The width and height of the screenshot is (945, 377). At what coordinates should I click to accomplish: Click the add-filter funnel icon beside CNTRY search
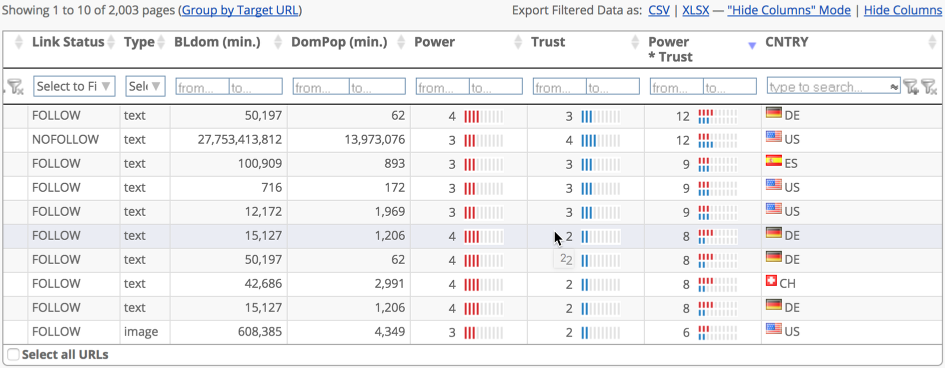(x=911, y=87)
